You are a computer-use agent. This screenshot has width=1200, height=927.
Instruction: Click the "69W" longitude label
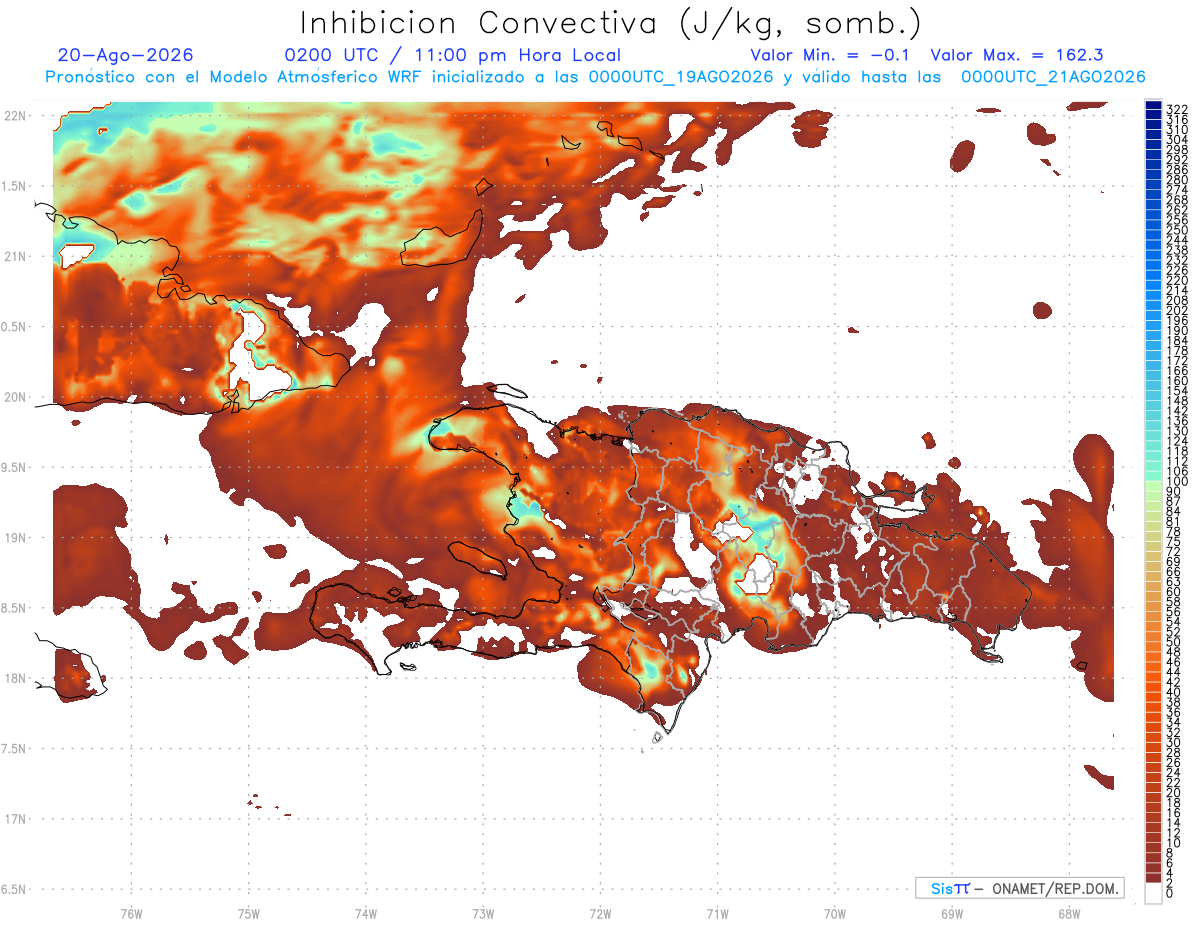(x=951, y=913)
